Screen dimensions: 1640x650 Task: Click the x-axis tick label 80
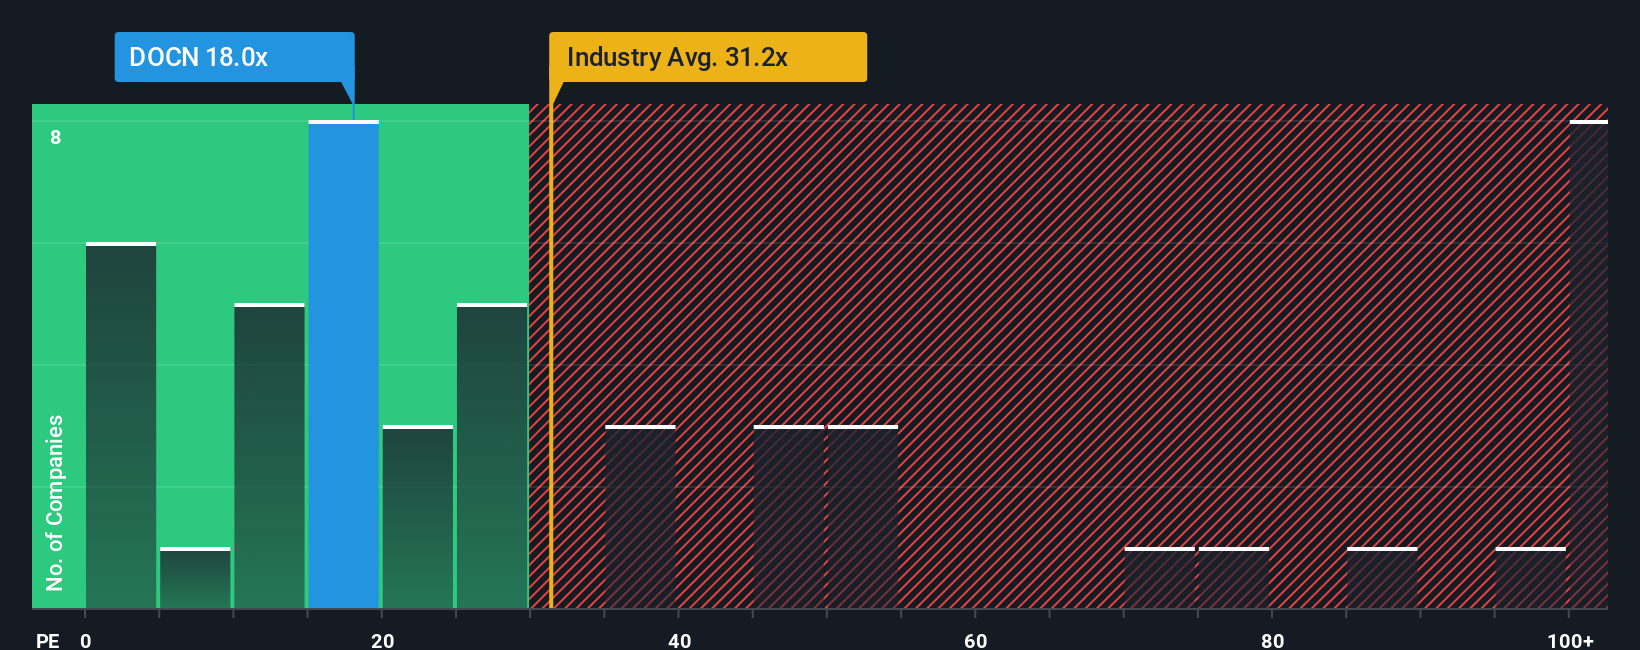[1273, 641]
